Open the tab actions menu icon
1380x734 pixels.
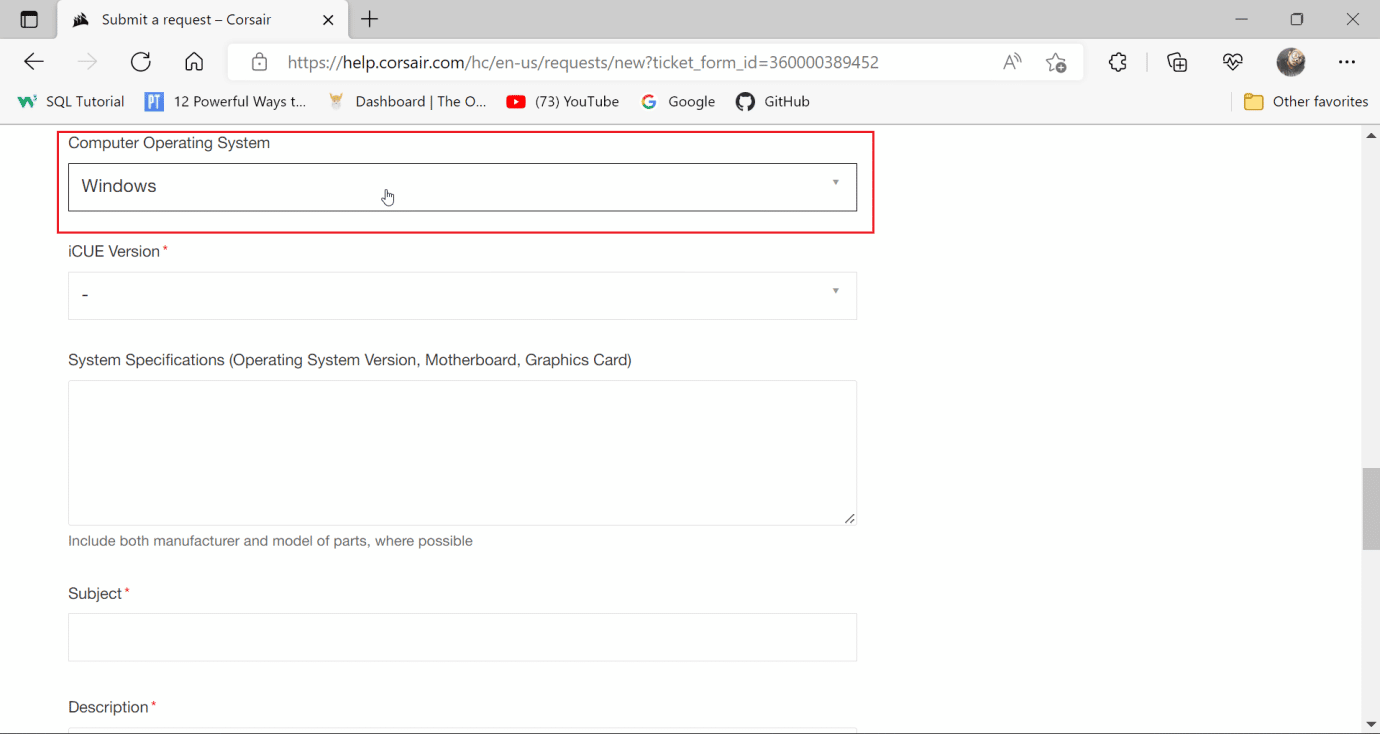click(x=29, y=20)
